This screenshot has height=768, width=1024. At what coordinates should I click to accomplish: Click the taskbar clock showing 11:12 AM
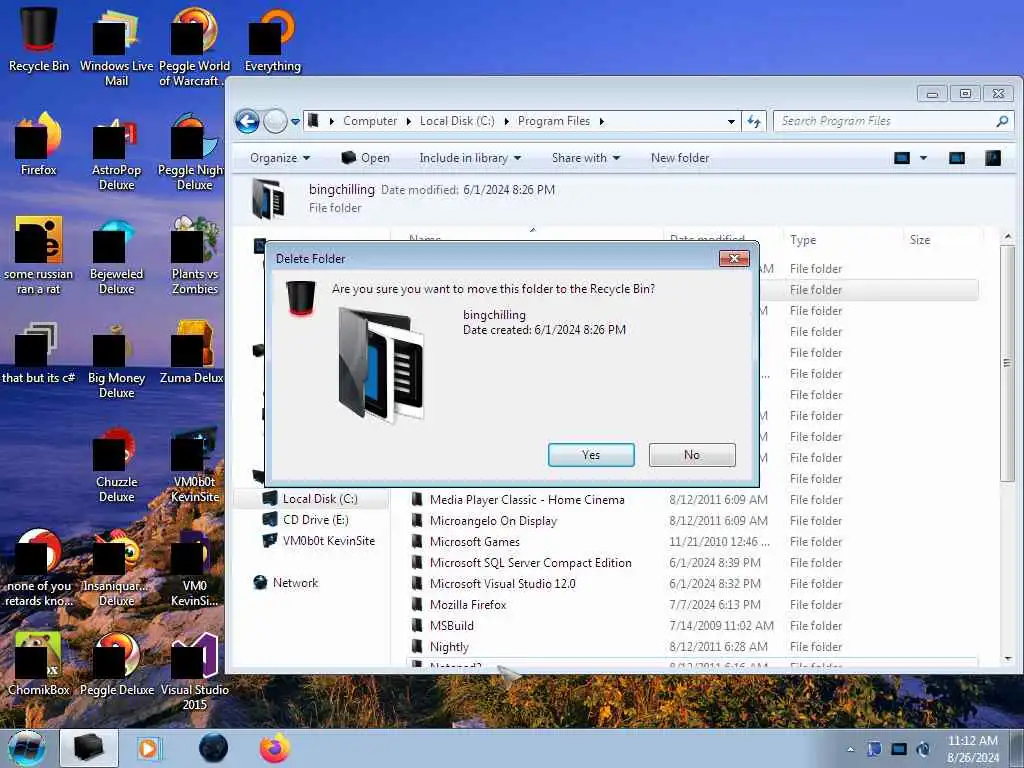(972, 749)
